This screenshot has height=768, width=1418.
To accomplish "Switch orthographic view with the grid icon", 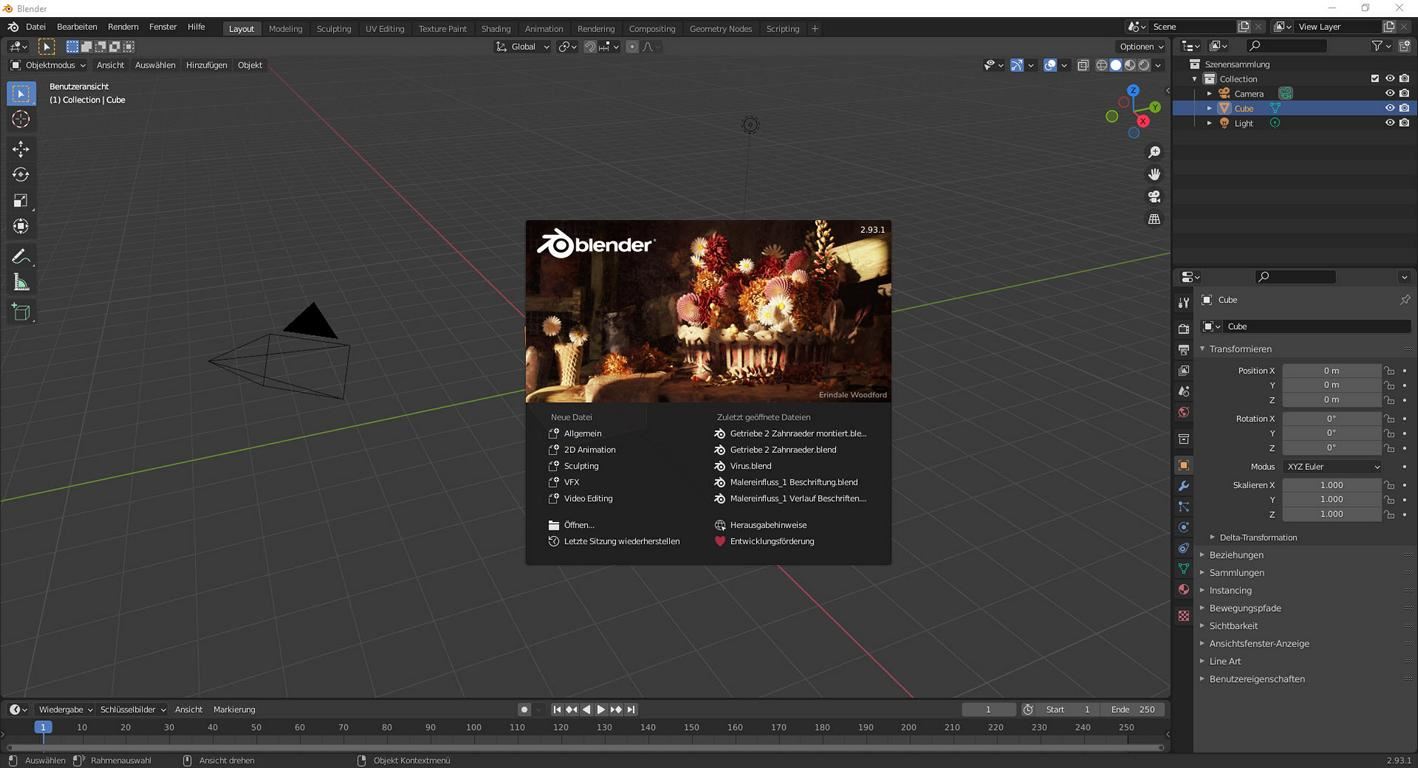I will tap(1154, 219).
